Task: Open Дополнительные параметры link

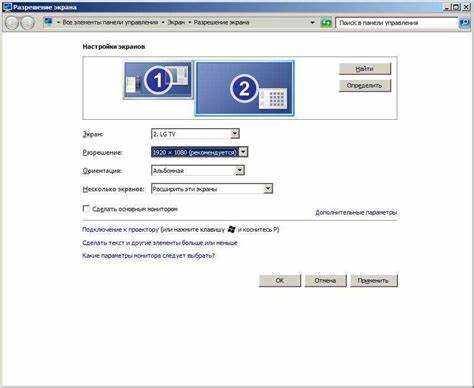Action: tap(356, 212)
